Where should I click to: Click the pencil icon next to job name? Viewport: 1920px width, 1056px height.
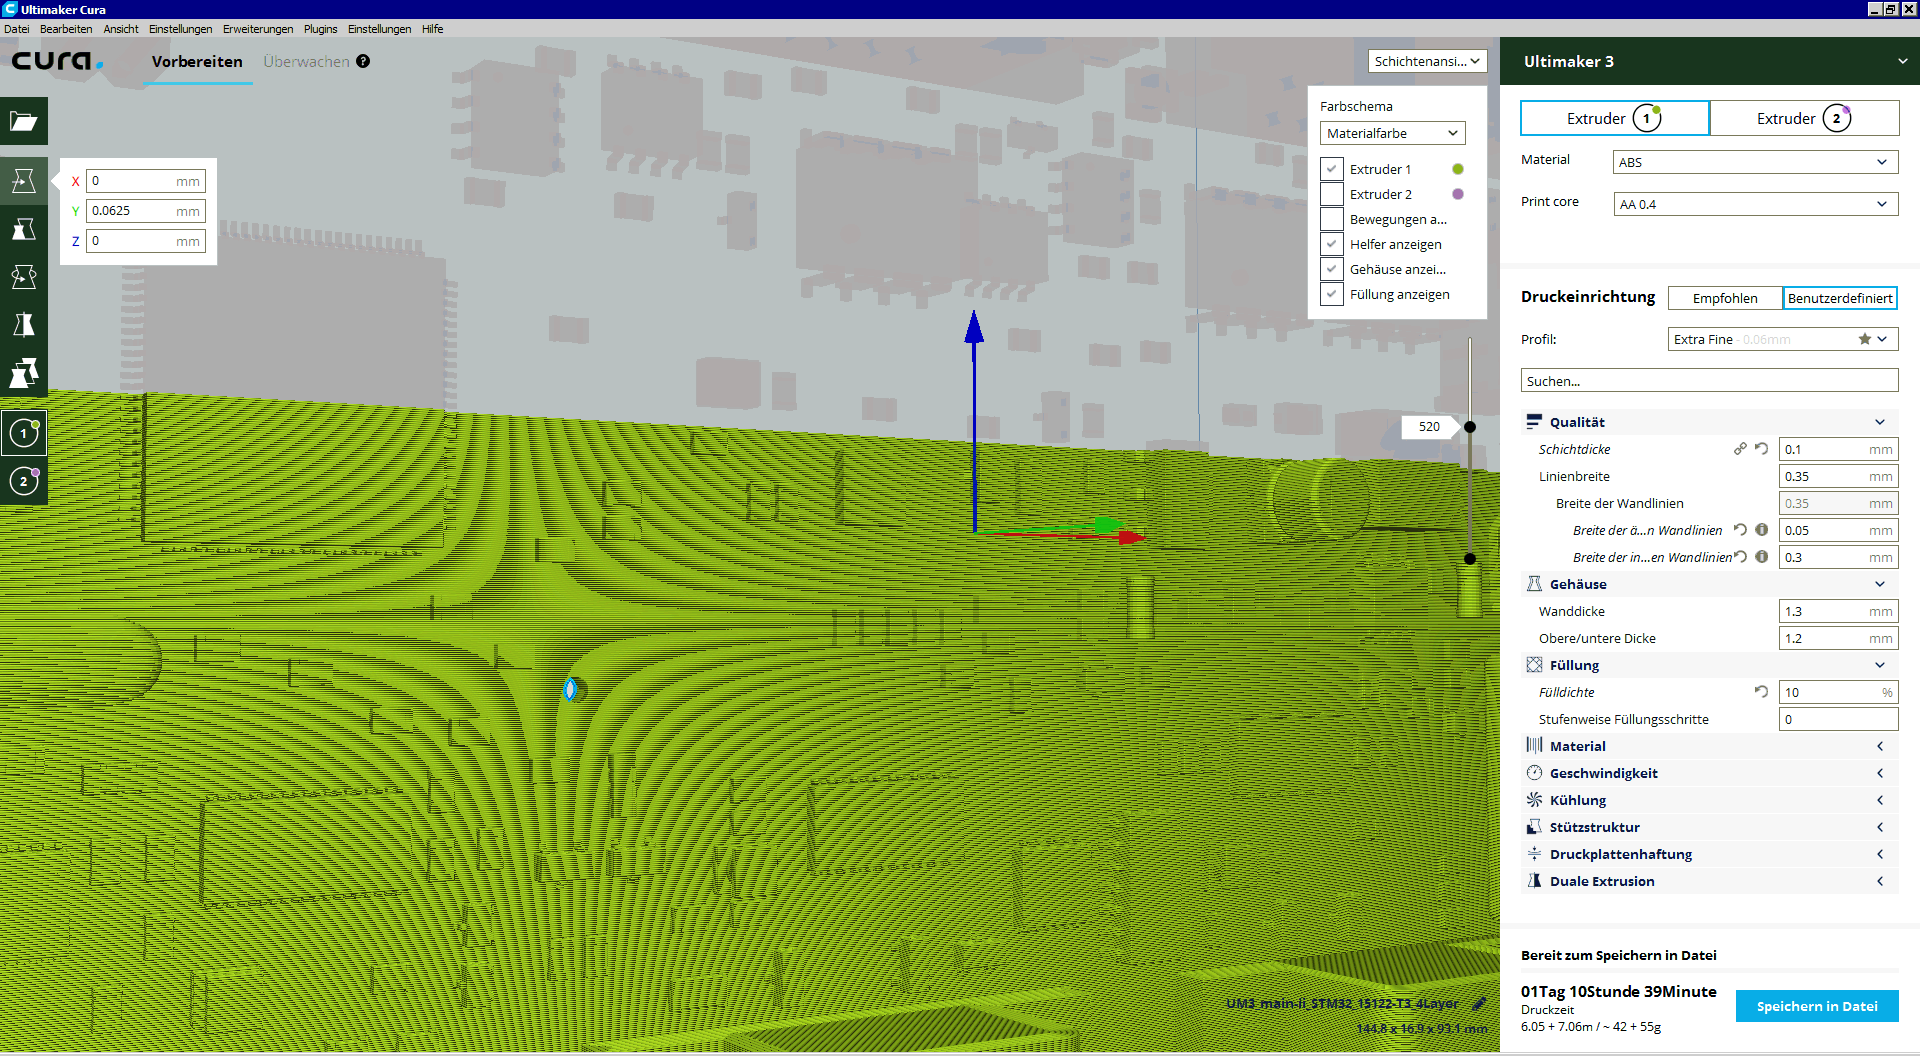(1479, 1003)
